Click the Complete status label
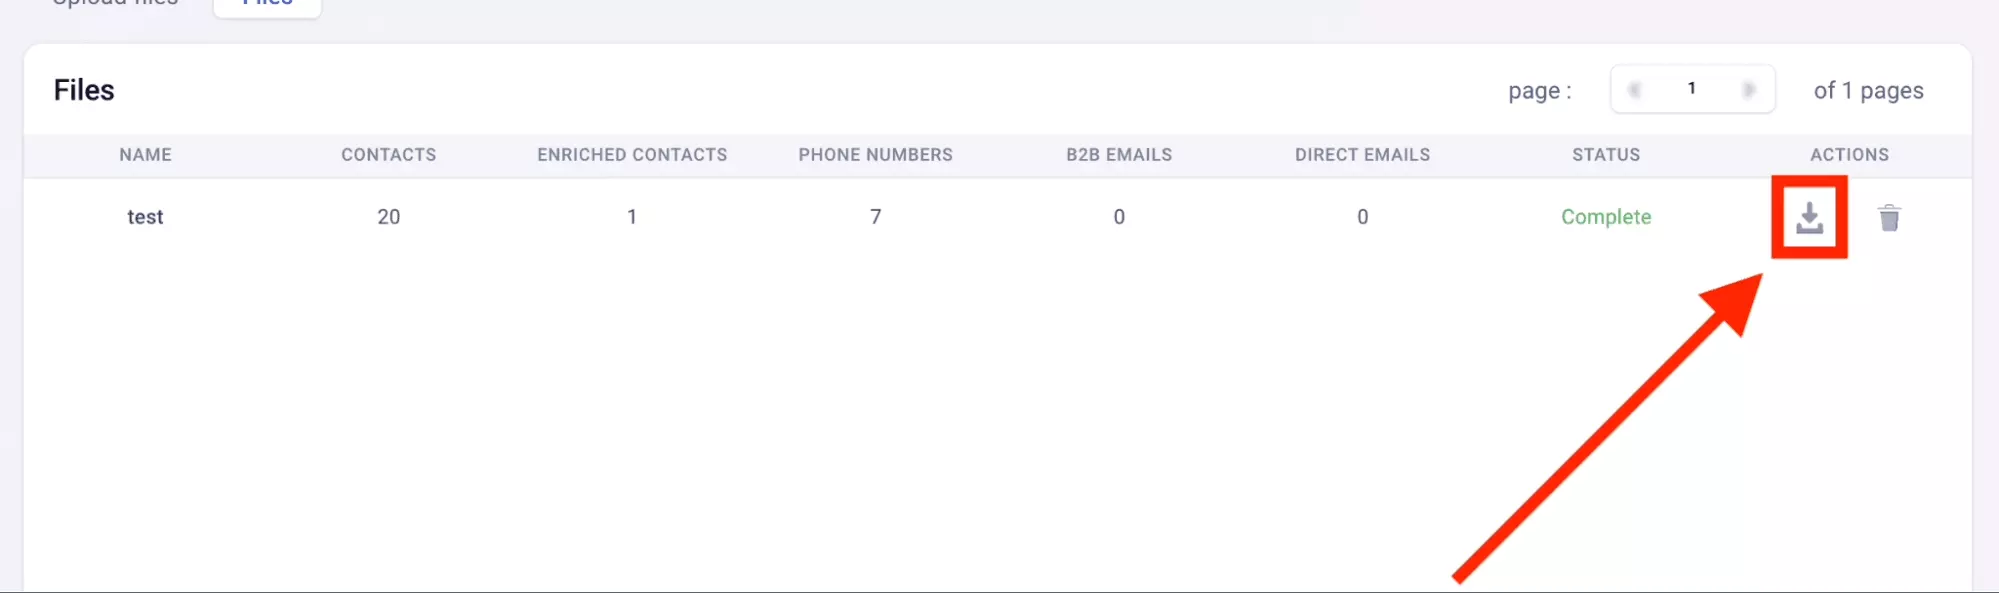 click(x=1605, y=217)
